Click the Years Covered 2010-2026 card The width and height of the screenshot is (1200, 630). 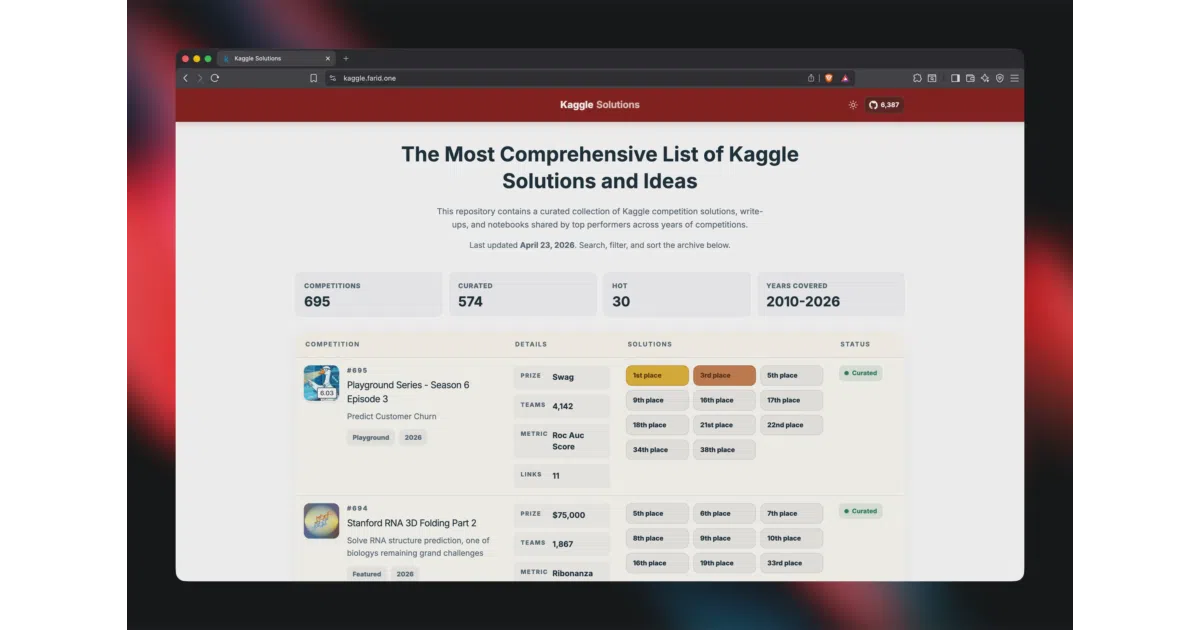pos(831,295)
